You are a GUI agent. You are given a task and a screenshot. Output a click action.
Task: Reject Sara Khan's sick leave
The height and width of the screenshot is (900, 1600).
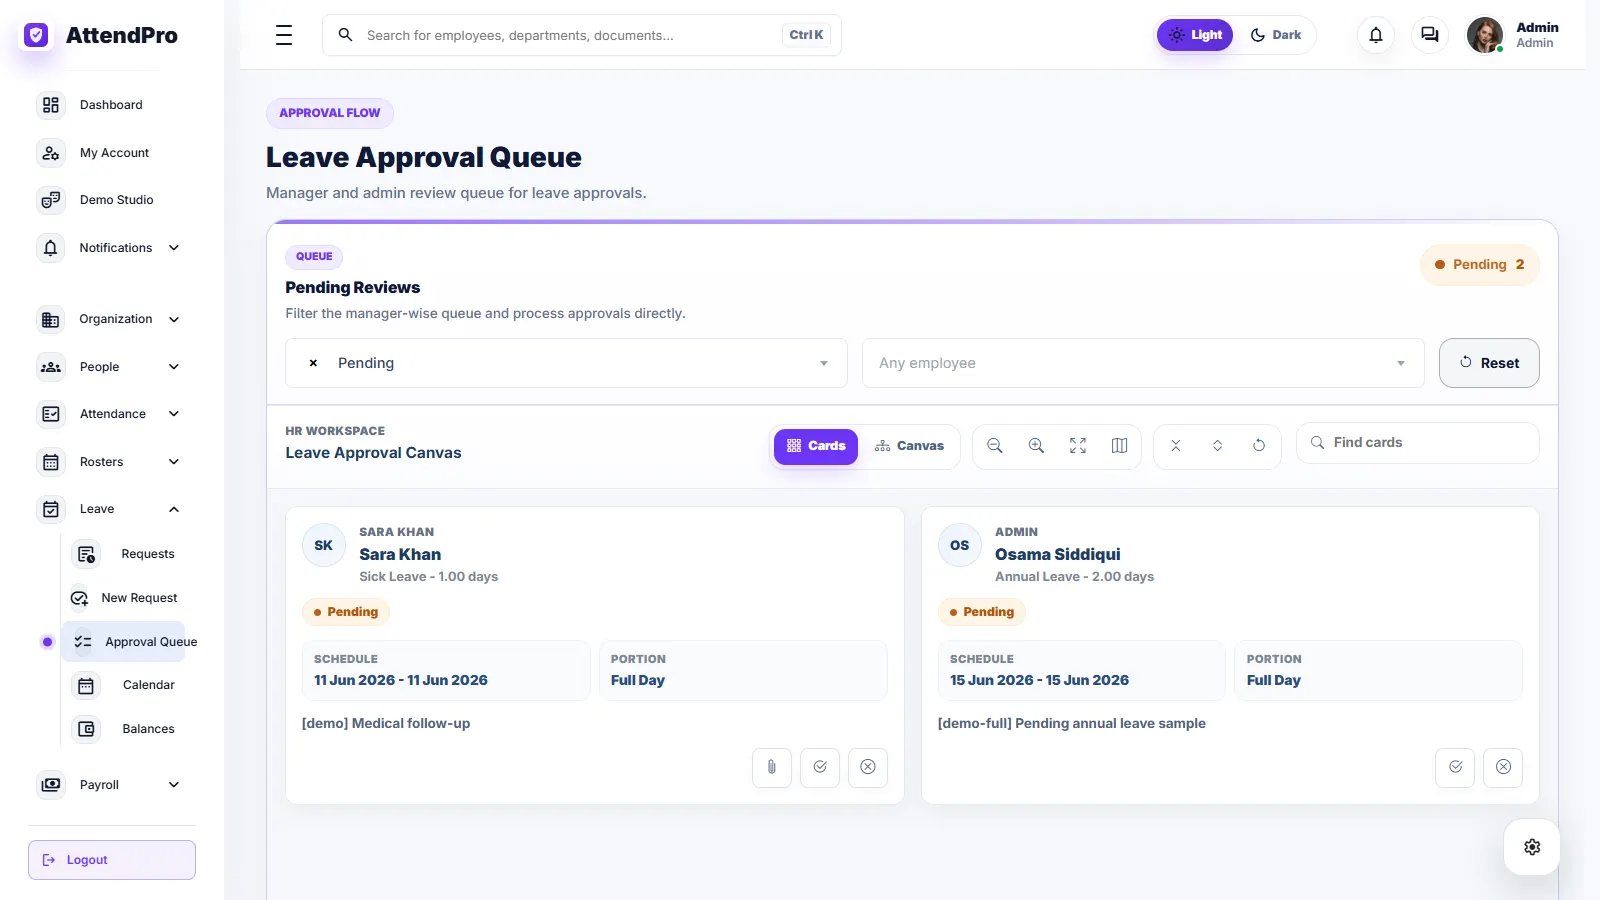pyautogui.click(x=868, y=767)
